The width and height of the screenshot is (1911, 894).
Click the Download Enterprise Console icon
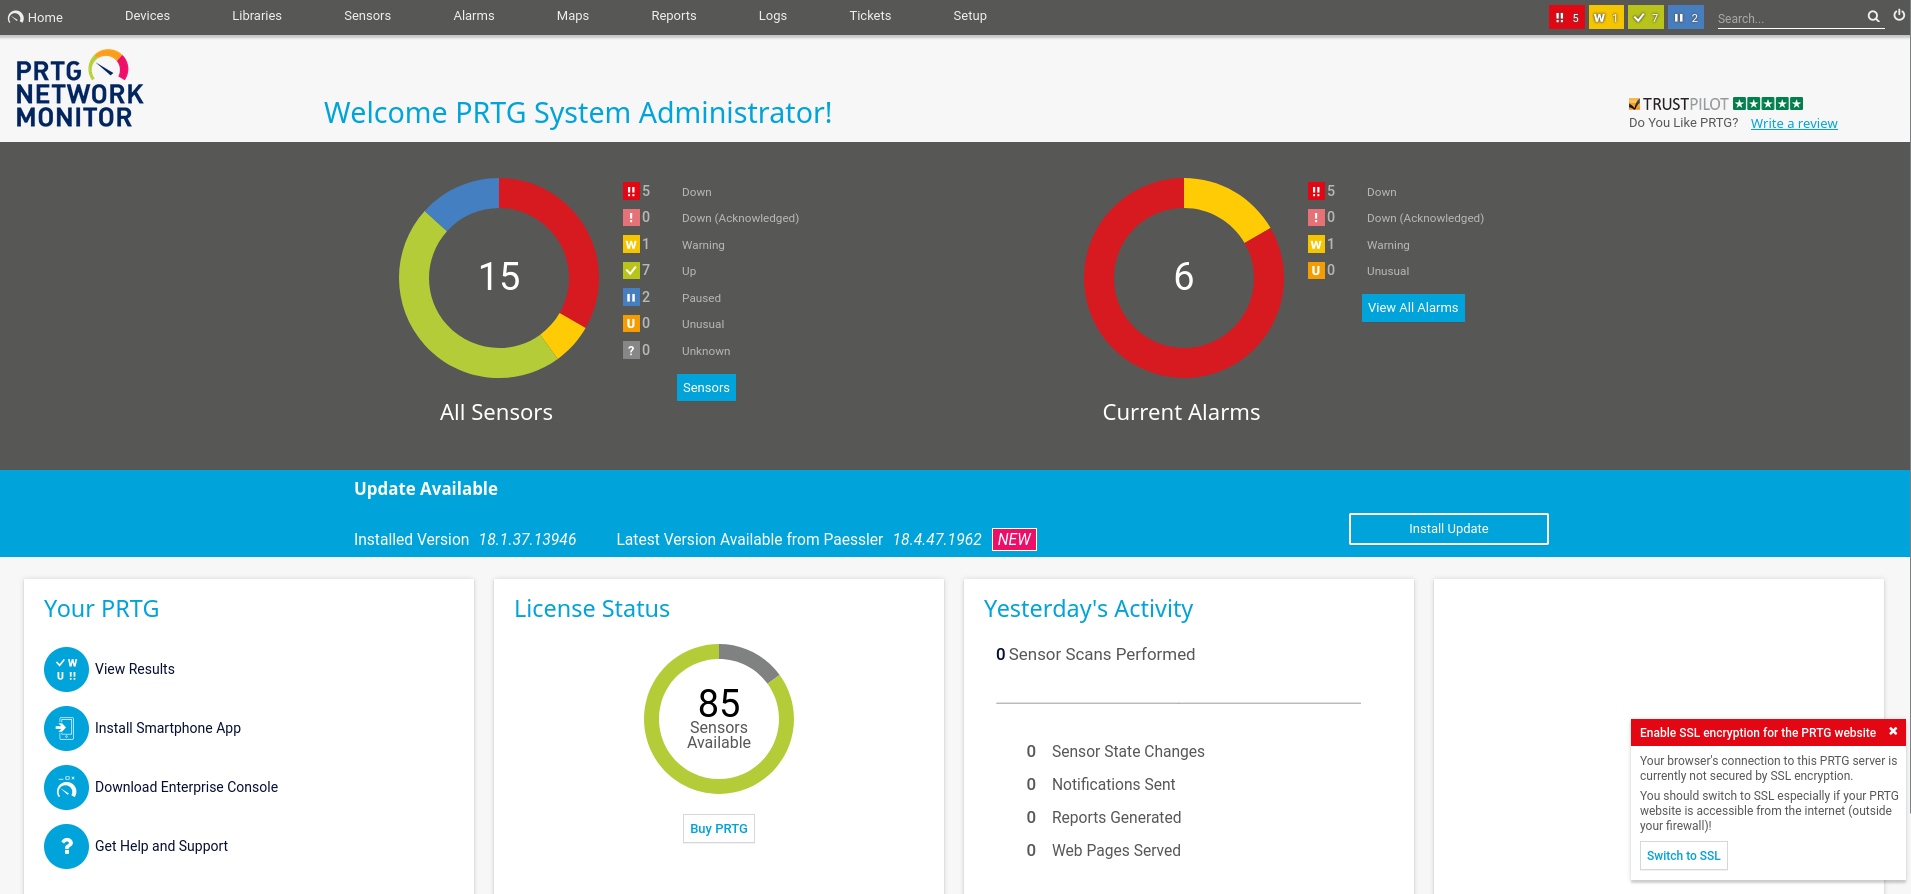click(x=66, y=787)
